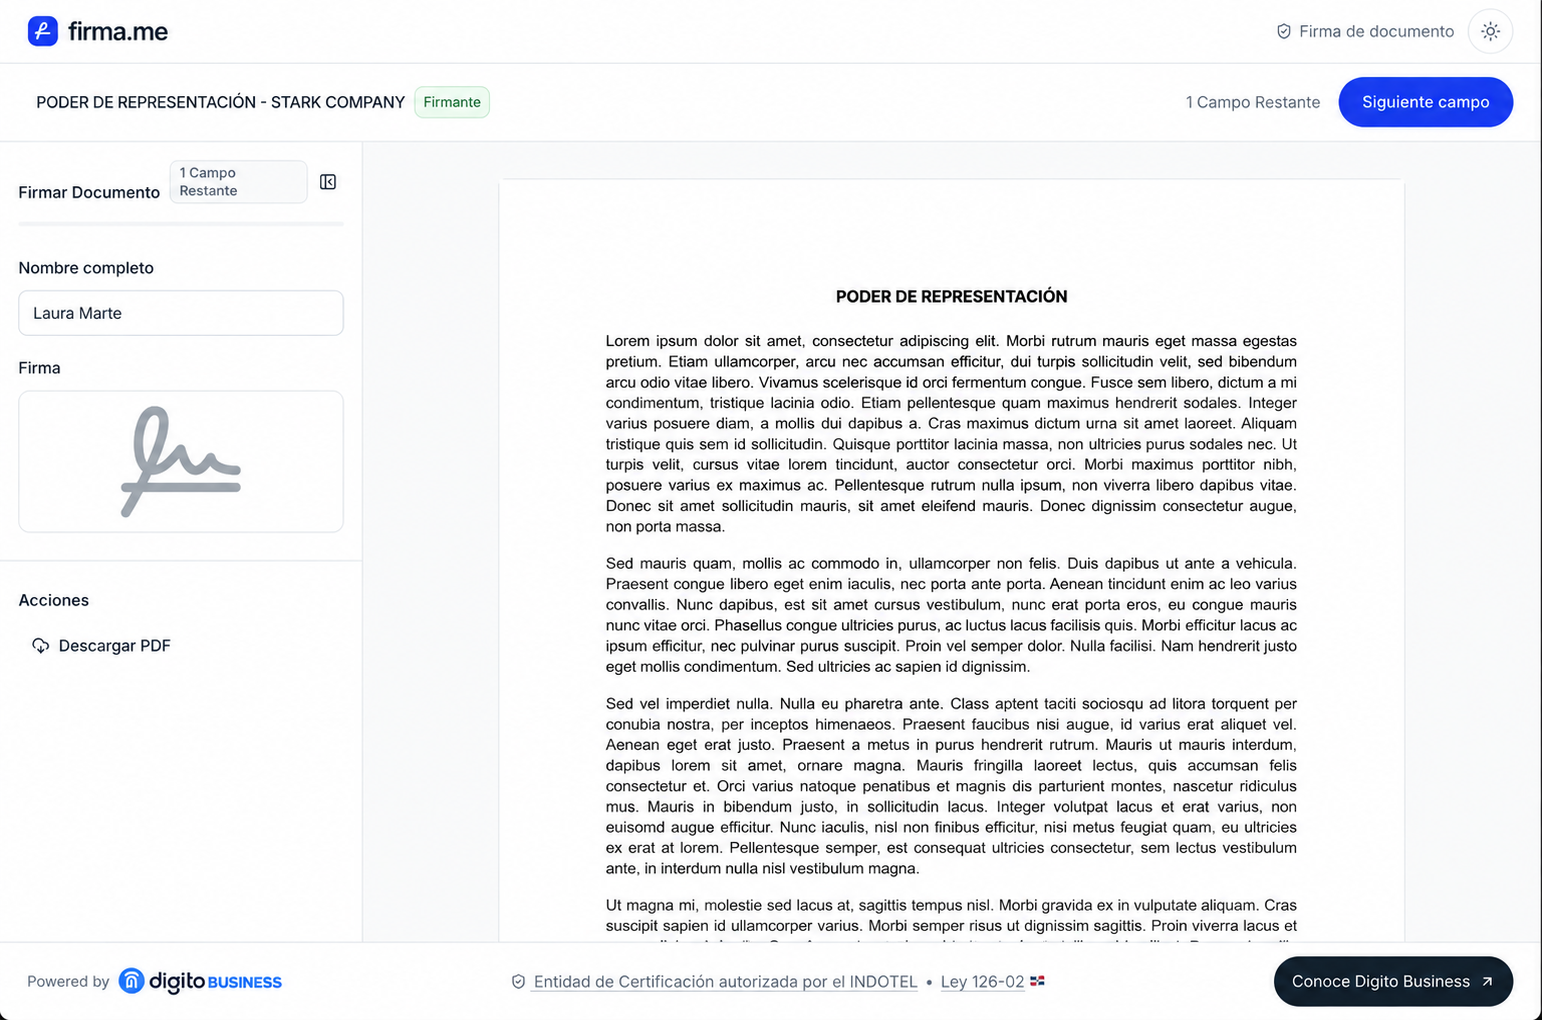This screenshot has width=1542, height=1020.
Task: Click the document heading PODER DE REPRESENTACIÓN
Action: pyautogui.click(x=951, y=296)
